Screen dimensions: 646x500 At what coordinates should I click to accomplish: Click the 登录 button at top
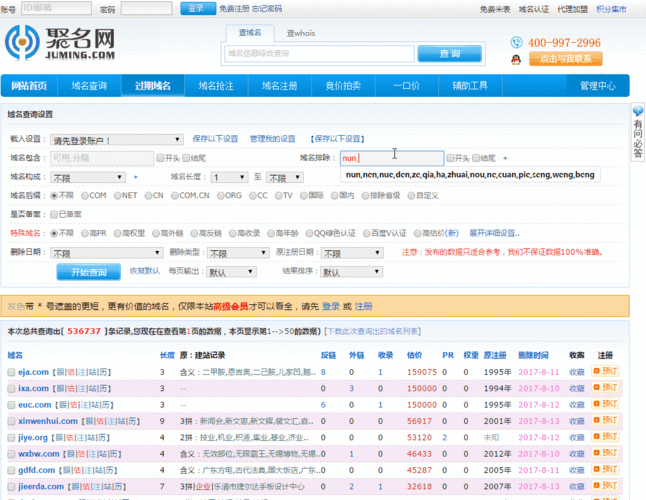(x=198, y=9)
